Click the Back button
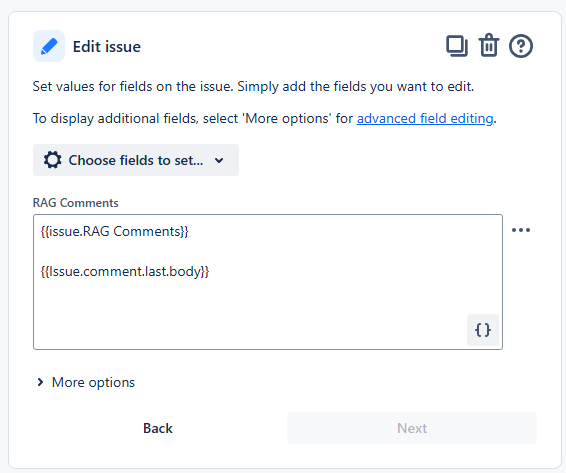The image size is (566, 473). [x=158, y=428]
